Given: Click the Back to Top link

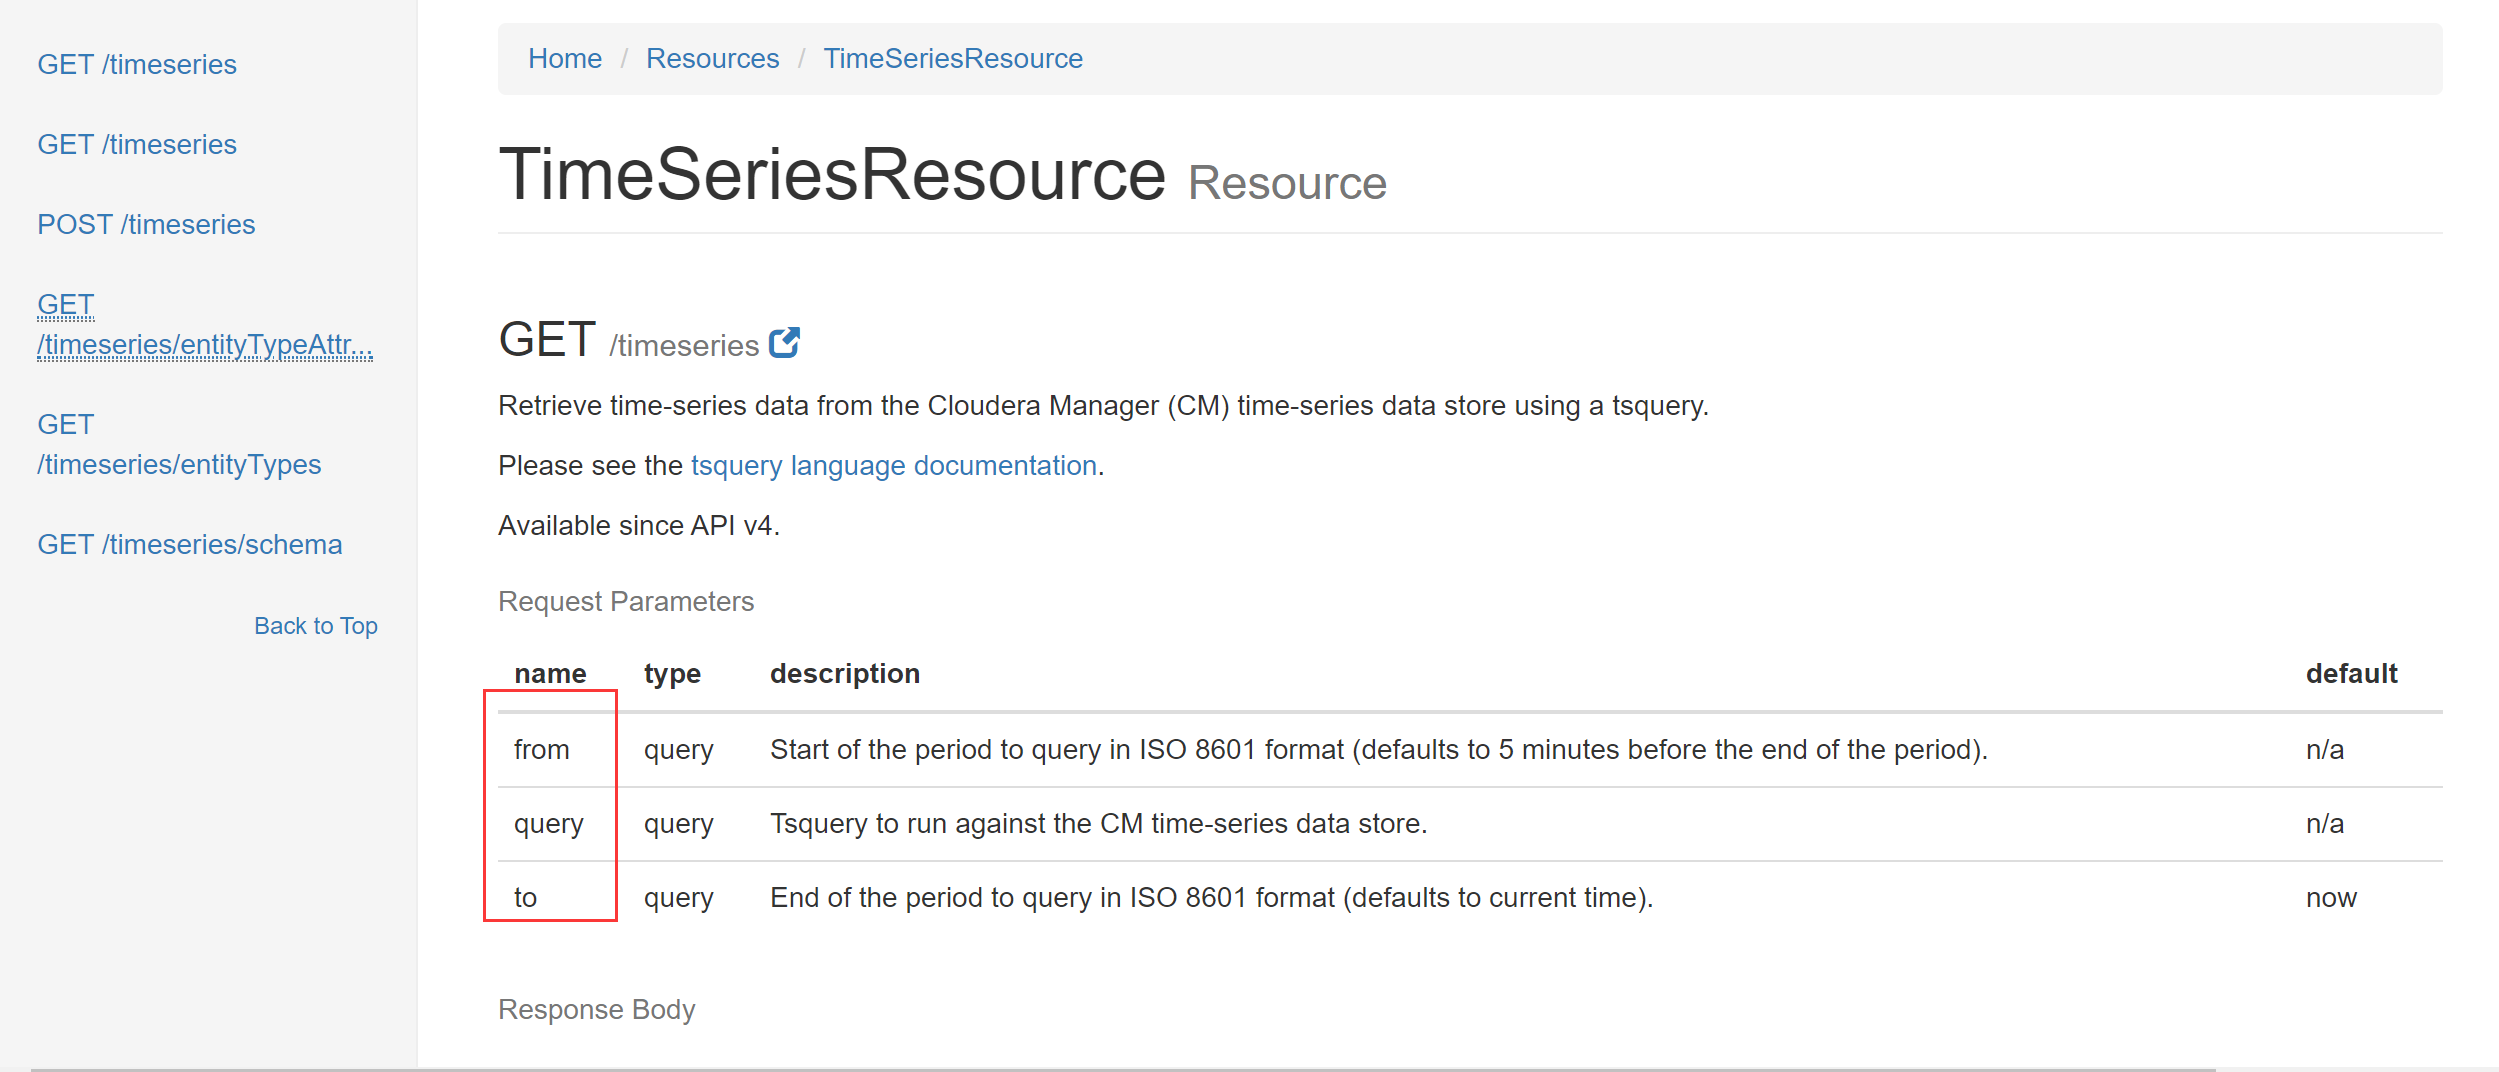Looking at the screenshot, I should tap(316, 625).
